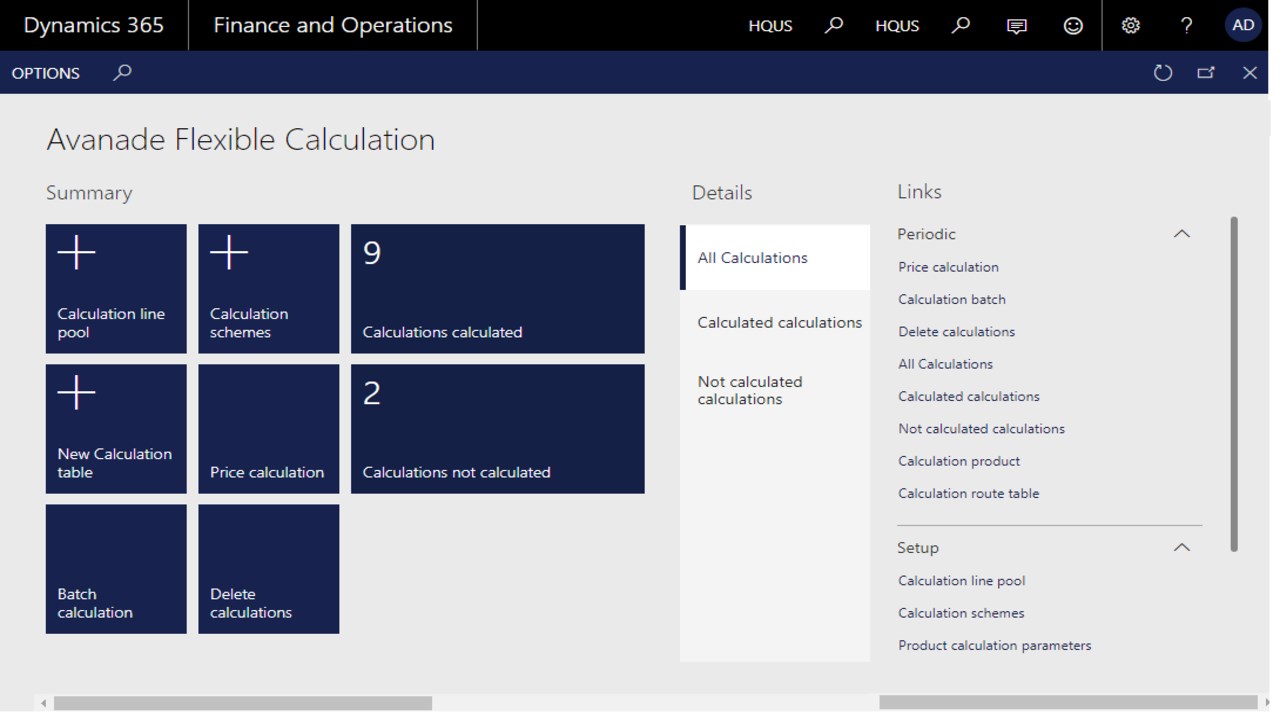Screen dimensions: 1280x720
Task: Open the OPTIONS menu
Action: point(46,73)
